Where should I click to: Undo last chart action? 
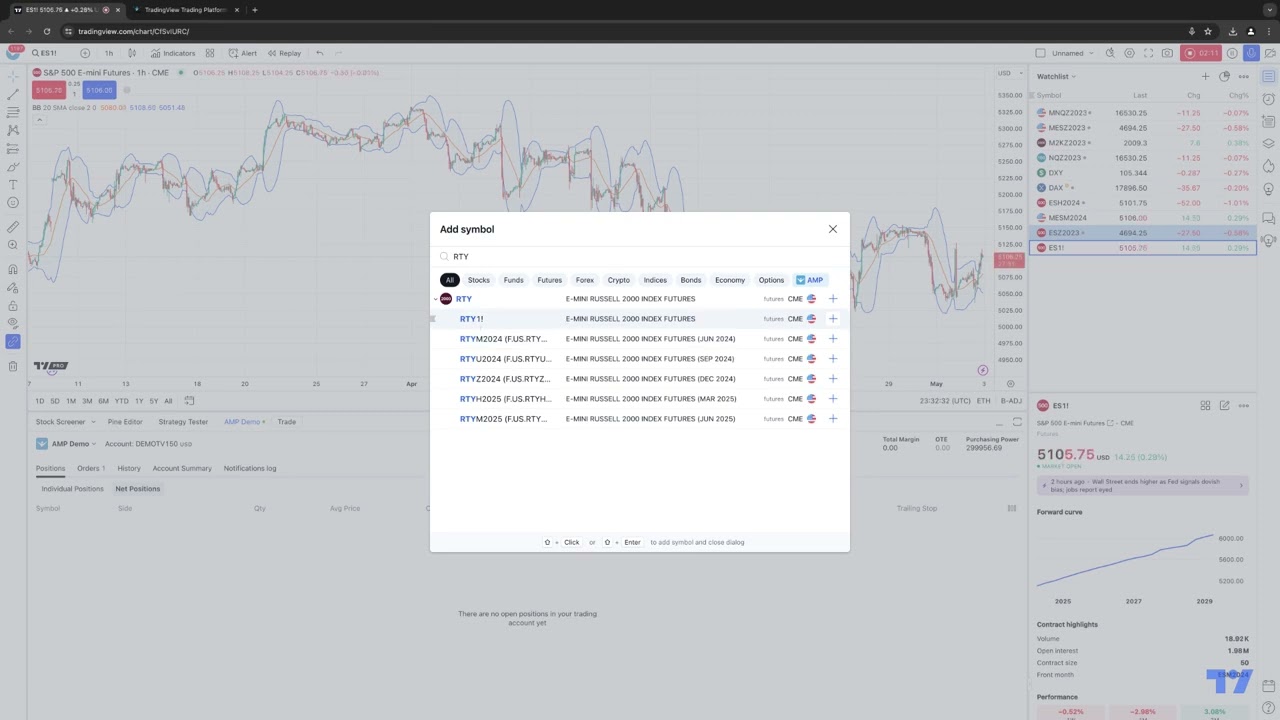point(319,53)
